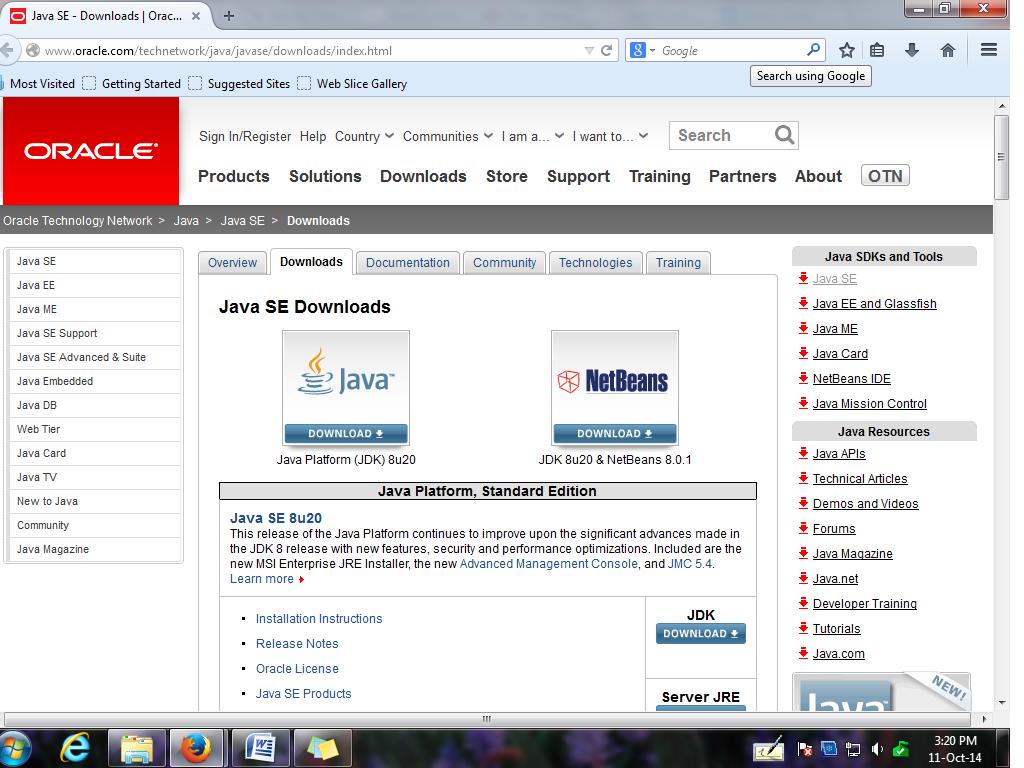Click the volume speaker tray icon
The width and height of the screenshot is (1024, 768).
[x=877, y=749]
